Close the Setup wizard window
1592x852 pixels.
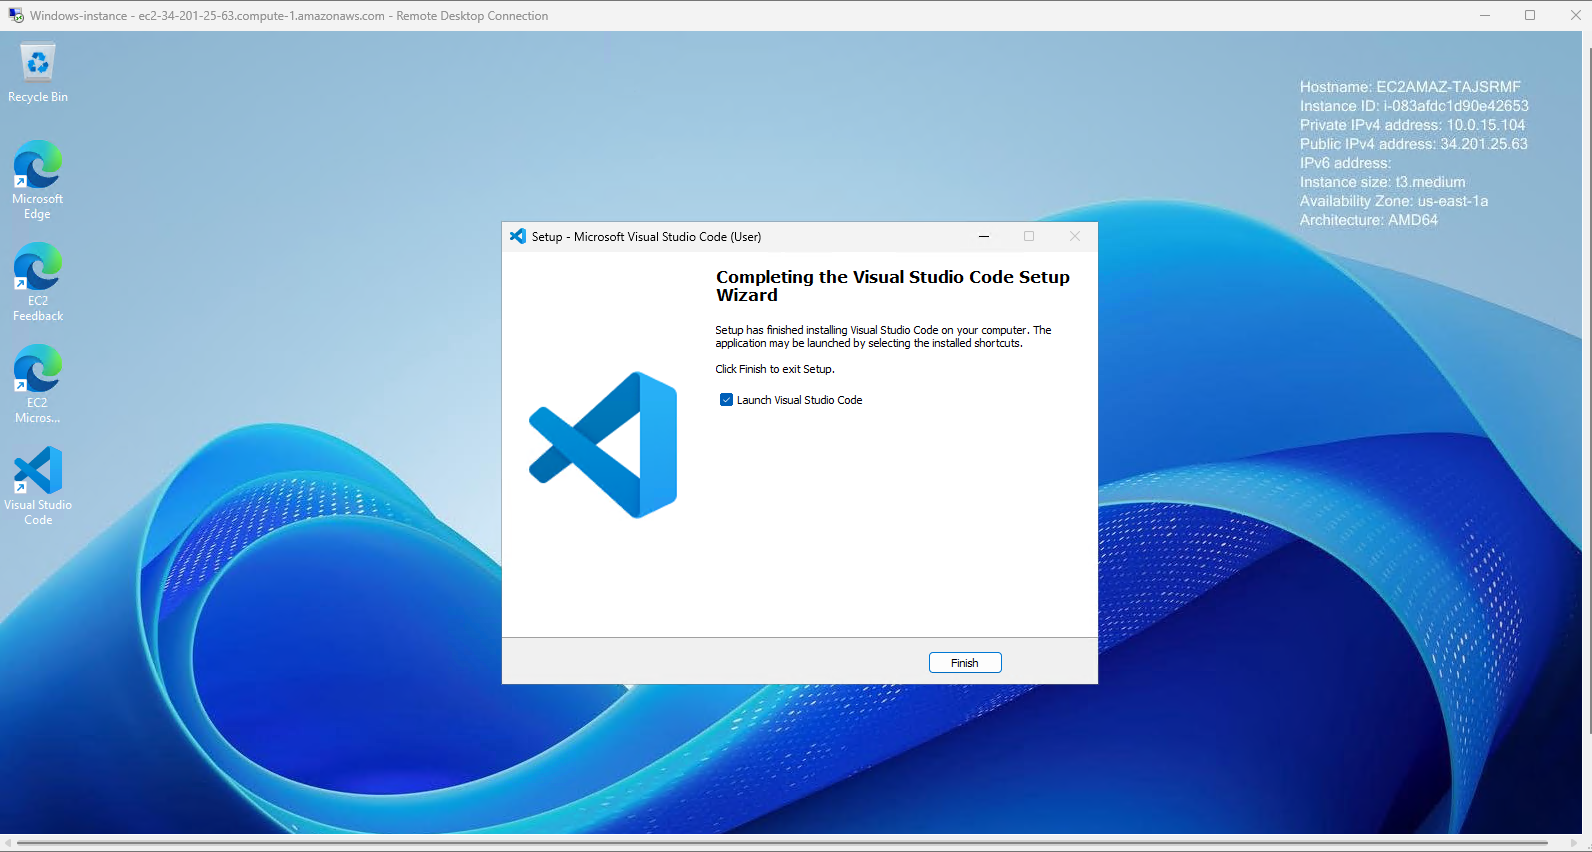click(x=1075, y=236)
